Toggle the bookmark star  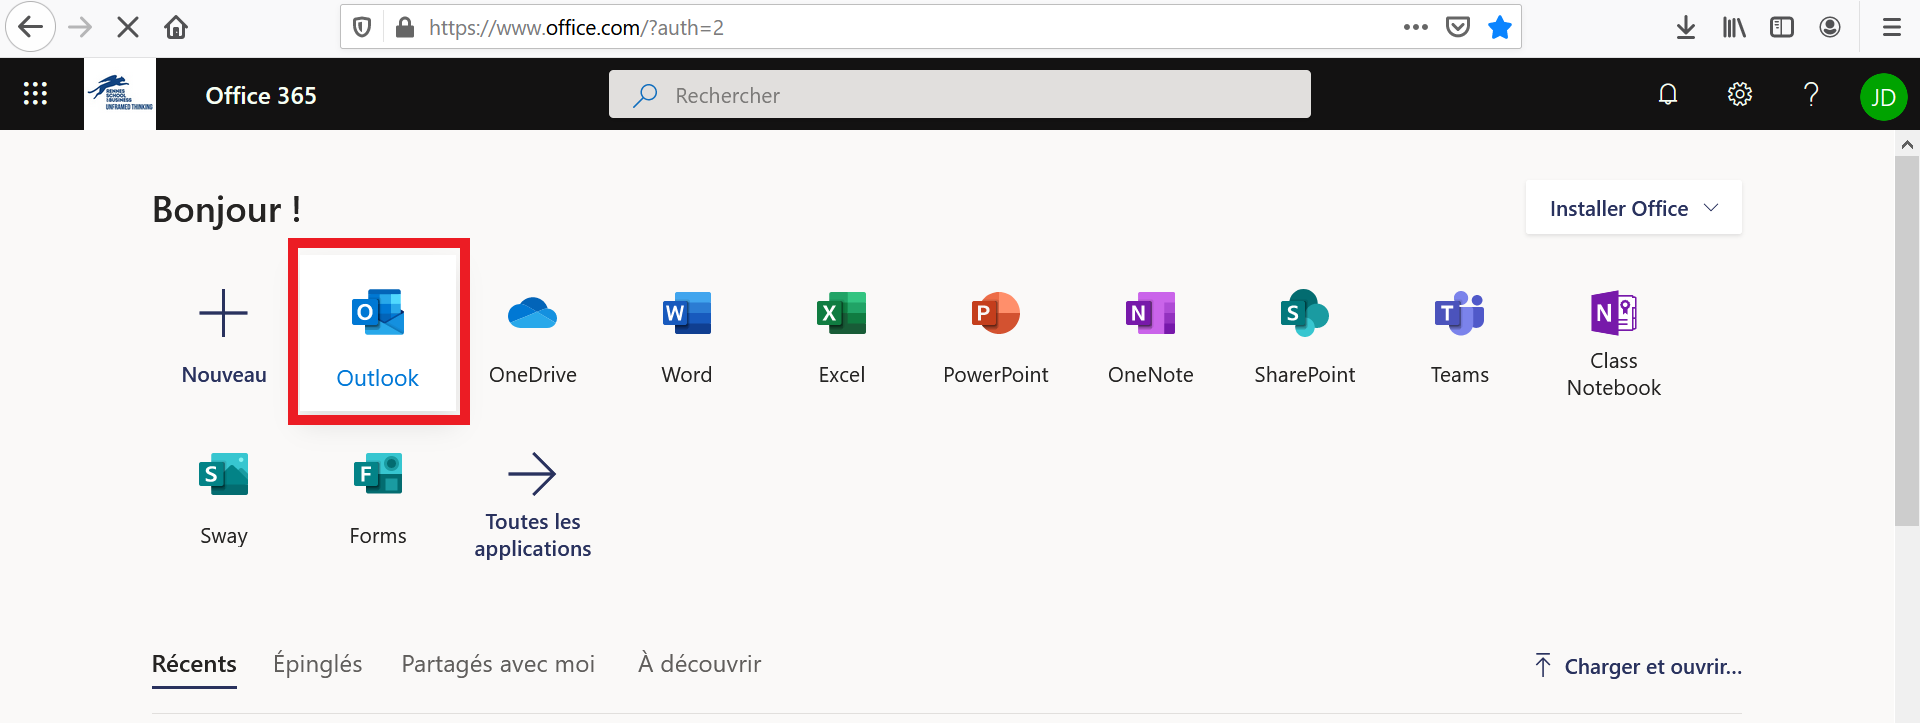coord(1500,27)
